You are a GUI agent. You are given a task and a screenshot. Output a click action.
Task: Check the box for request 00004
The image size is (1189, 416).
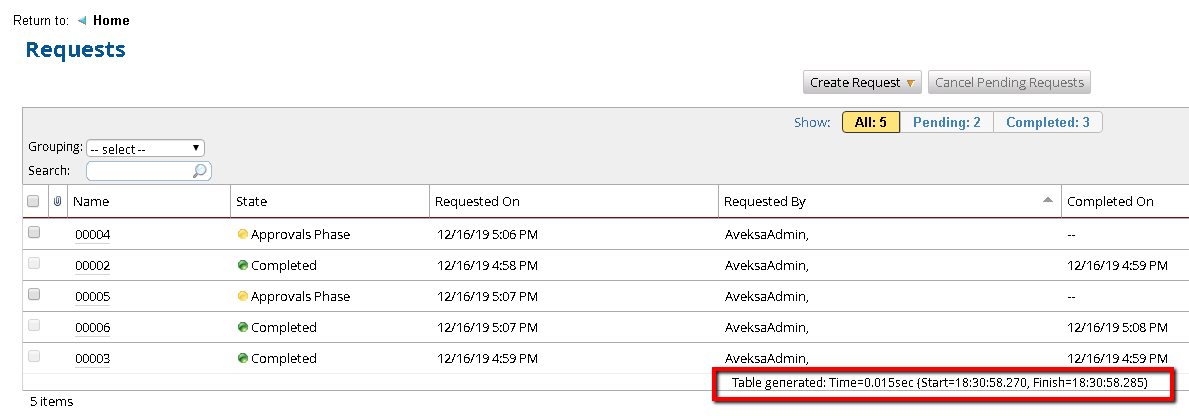click(x=34, y=233)
